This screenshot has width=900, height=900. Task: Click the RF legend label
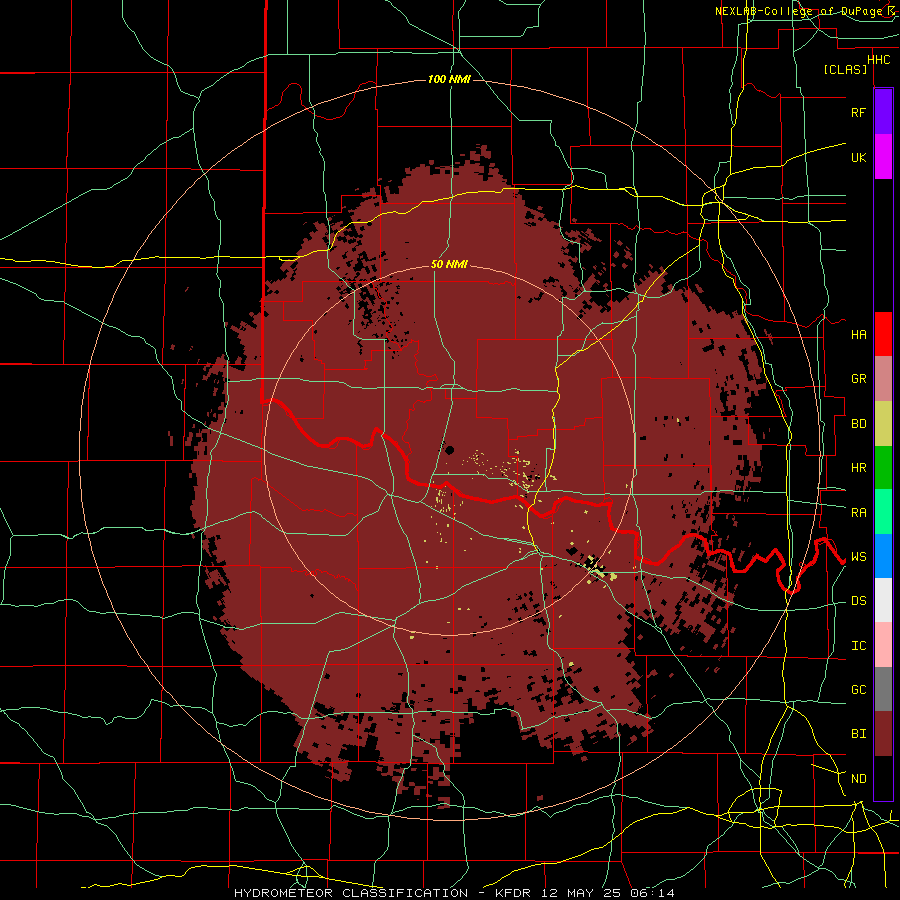coord(858,112)
